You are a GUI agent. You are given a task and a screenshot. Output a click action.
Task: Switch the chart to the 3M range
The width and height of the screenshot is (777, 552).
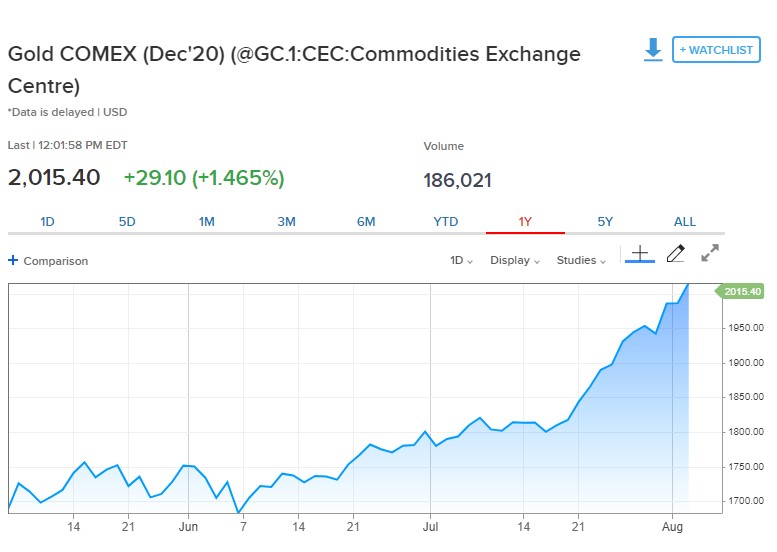tap(287, 222)
